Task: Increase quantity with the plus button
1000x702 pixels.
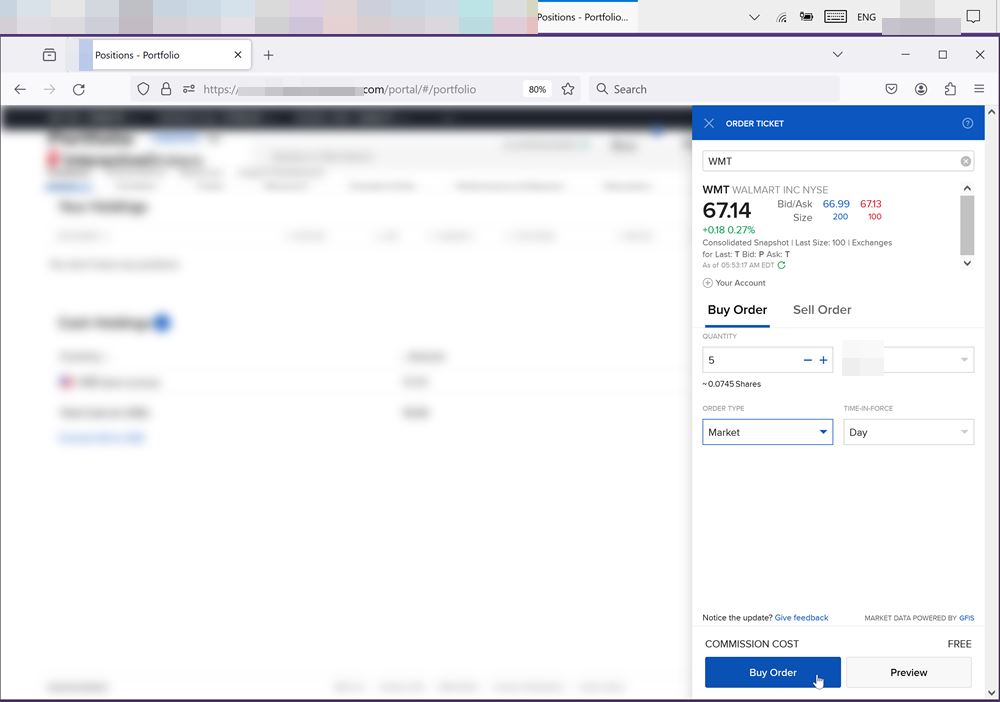Action: (823, 360)
